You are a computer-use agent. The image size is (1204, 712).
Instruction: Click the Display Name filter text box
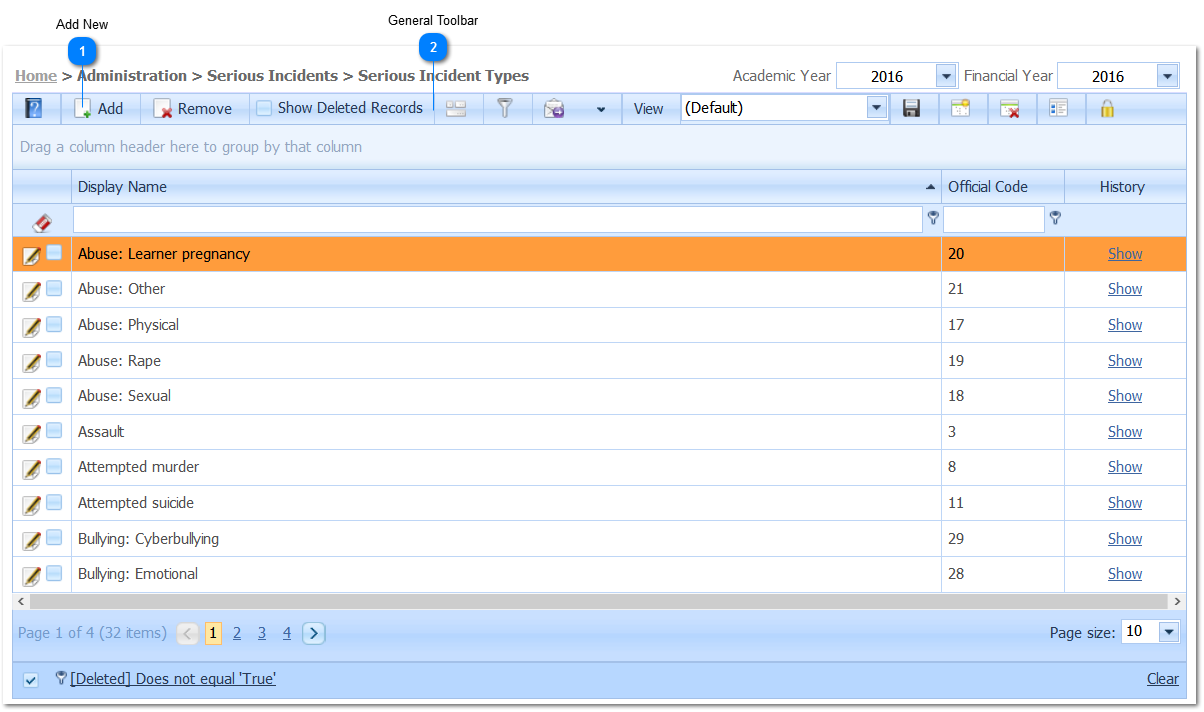[497, 220]
